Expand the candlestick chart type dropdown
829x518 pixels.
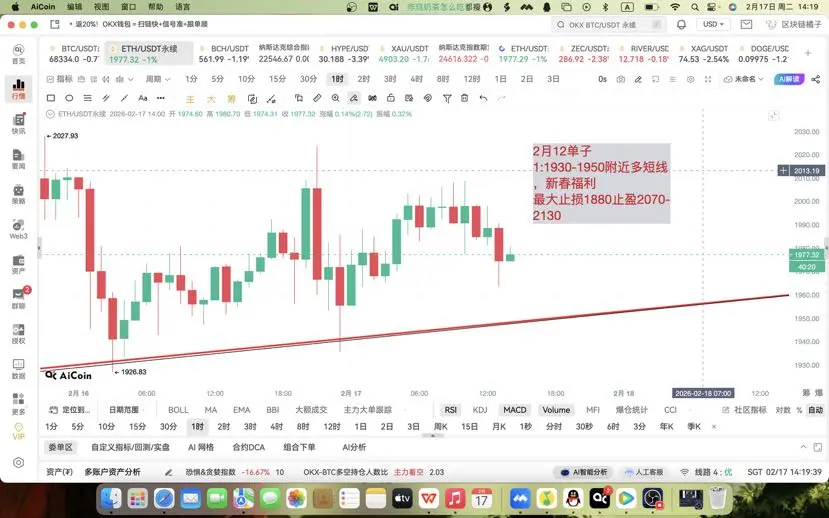click(x=125, y=79)
